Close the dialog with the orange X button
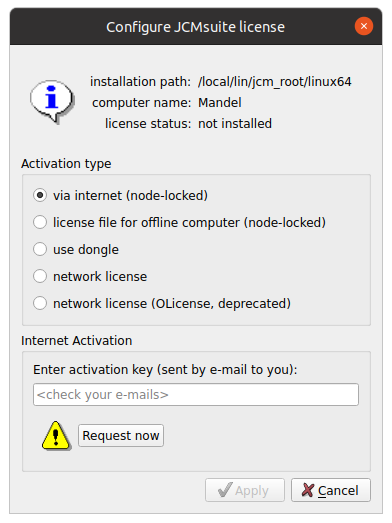 pos(364,26)
